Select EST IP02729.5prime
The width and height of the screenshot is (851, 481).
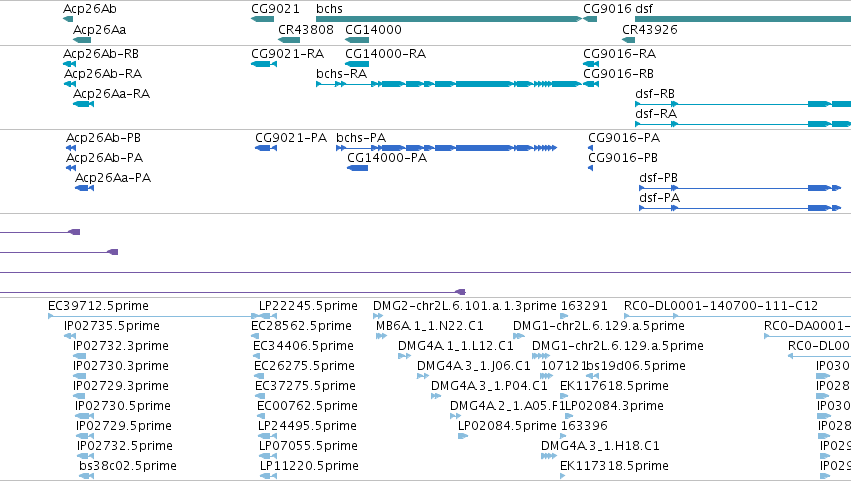(x=124, y=427)
